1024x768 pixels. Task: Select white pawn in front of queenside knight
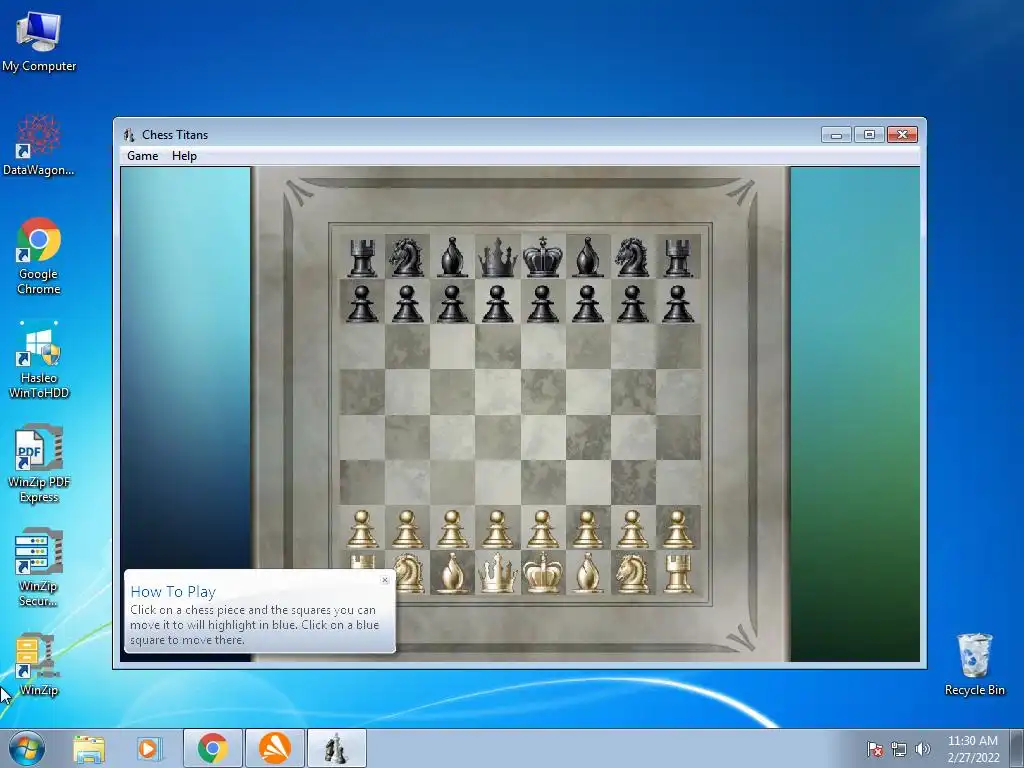tap(408, 529)
